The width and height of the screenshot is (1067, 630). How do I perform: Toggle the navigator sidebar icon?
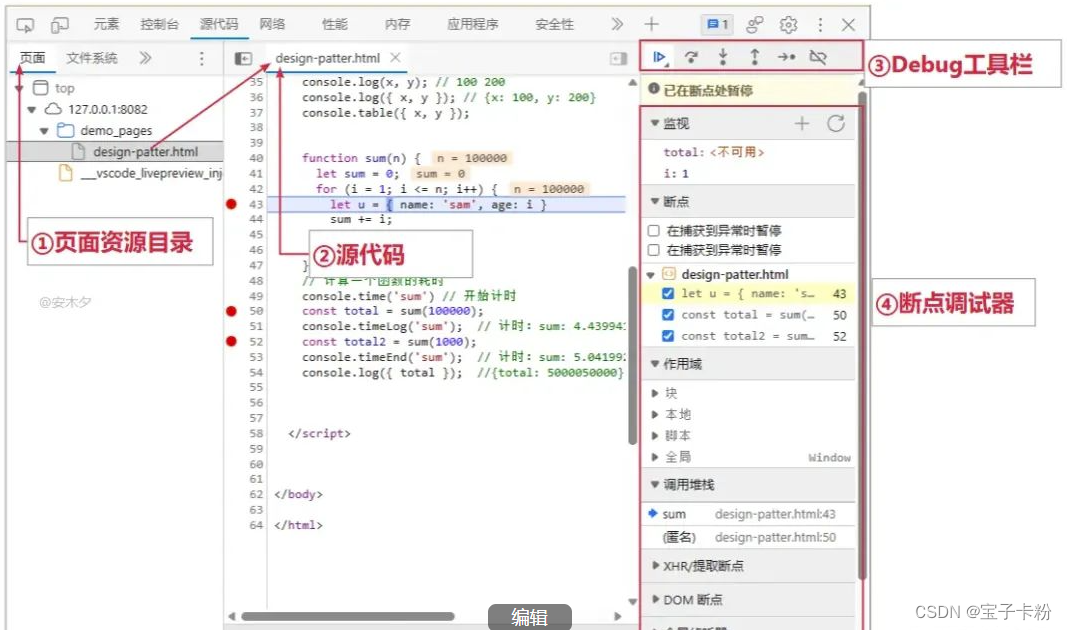click(243, 59)
